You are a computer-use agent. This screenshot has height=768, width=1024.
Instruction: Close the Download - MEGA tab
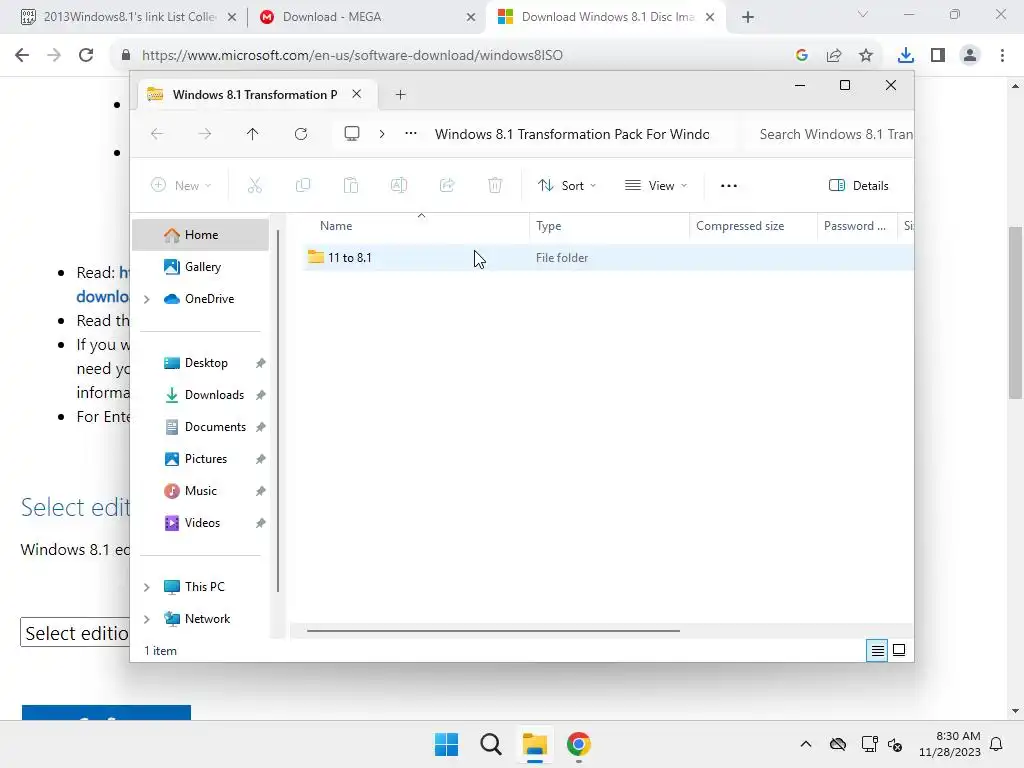[471, 17]
